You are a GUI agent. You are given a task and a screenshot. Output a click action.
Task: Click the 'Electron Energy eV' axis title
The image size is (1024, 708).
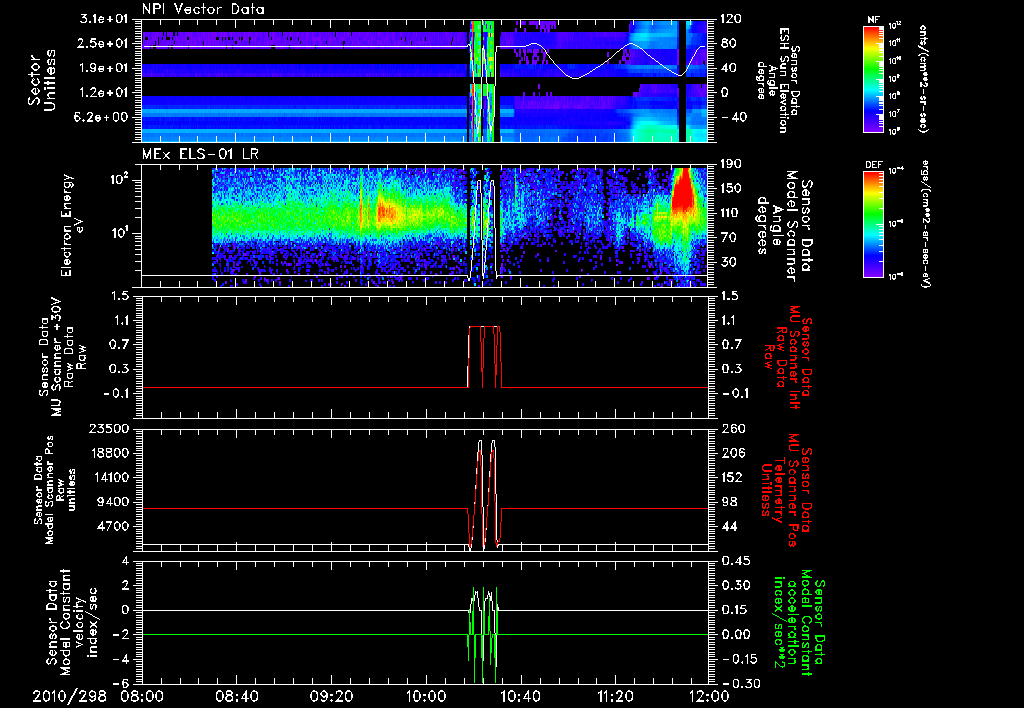(x=73, y=225)
